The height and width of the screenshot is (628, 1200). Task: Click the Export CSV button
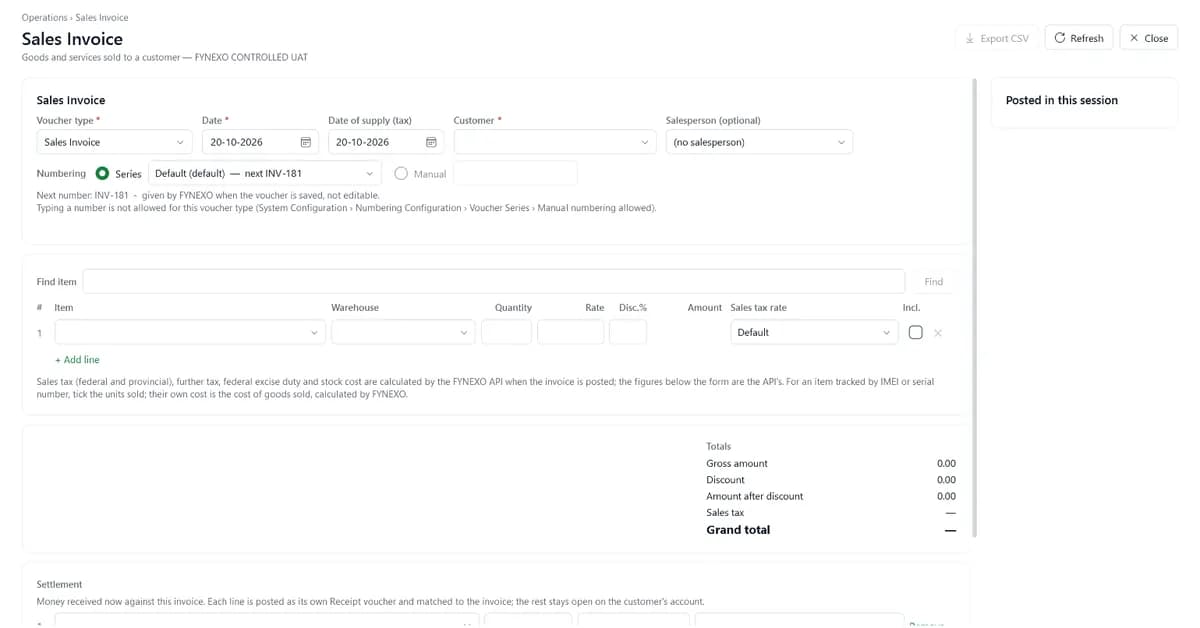click(996, 38)
